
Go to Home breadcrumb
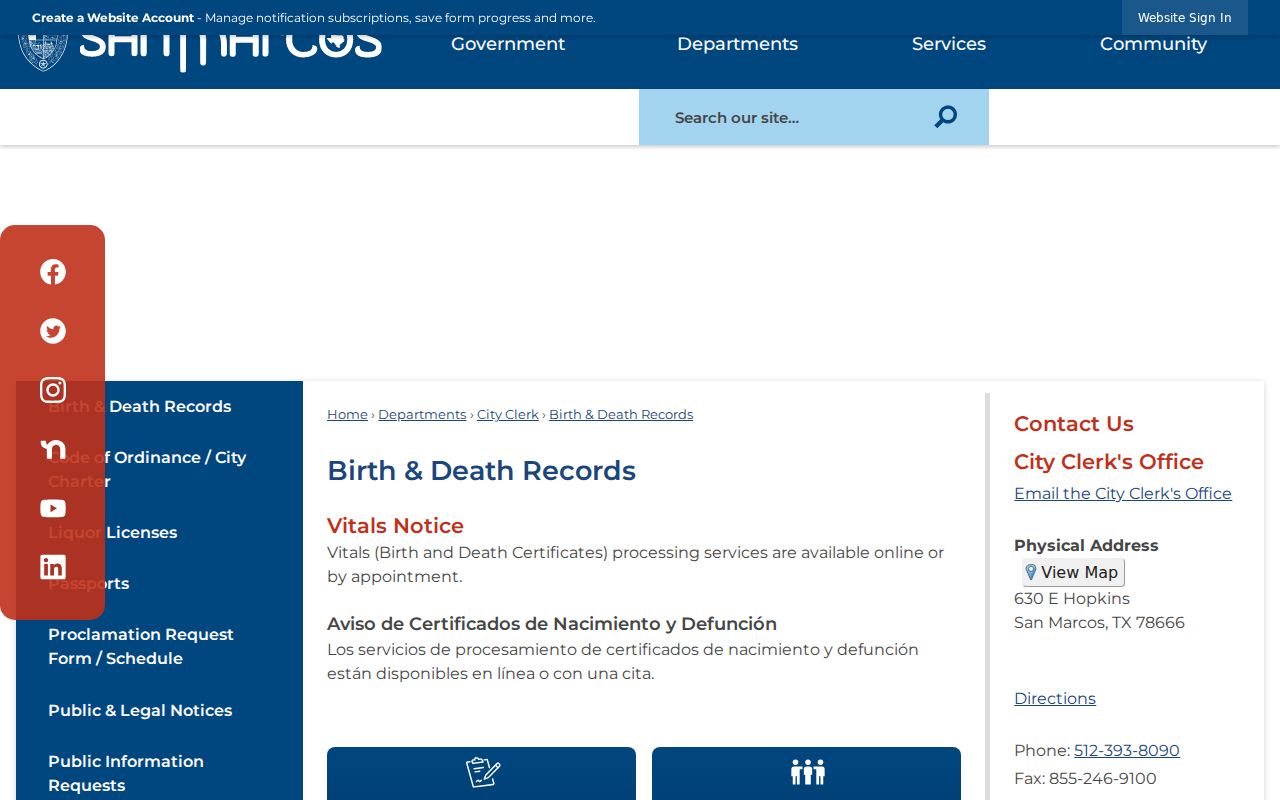coord(347,414)
